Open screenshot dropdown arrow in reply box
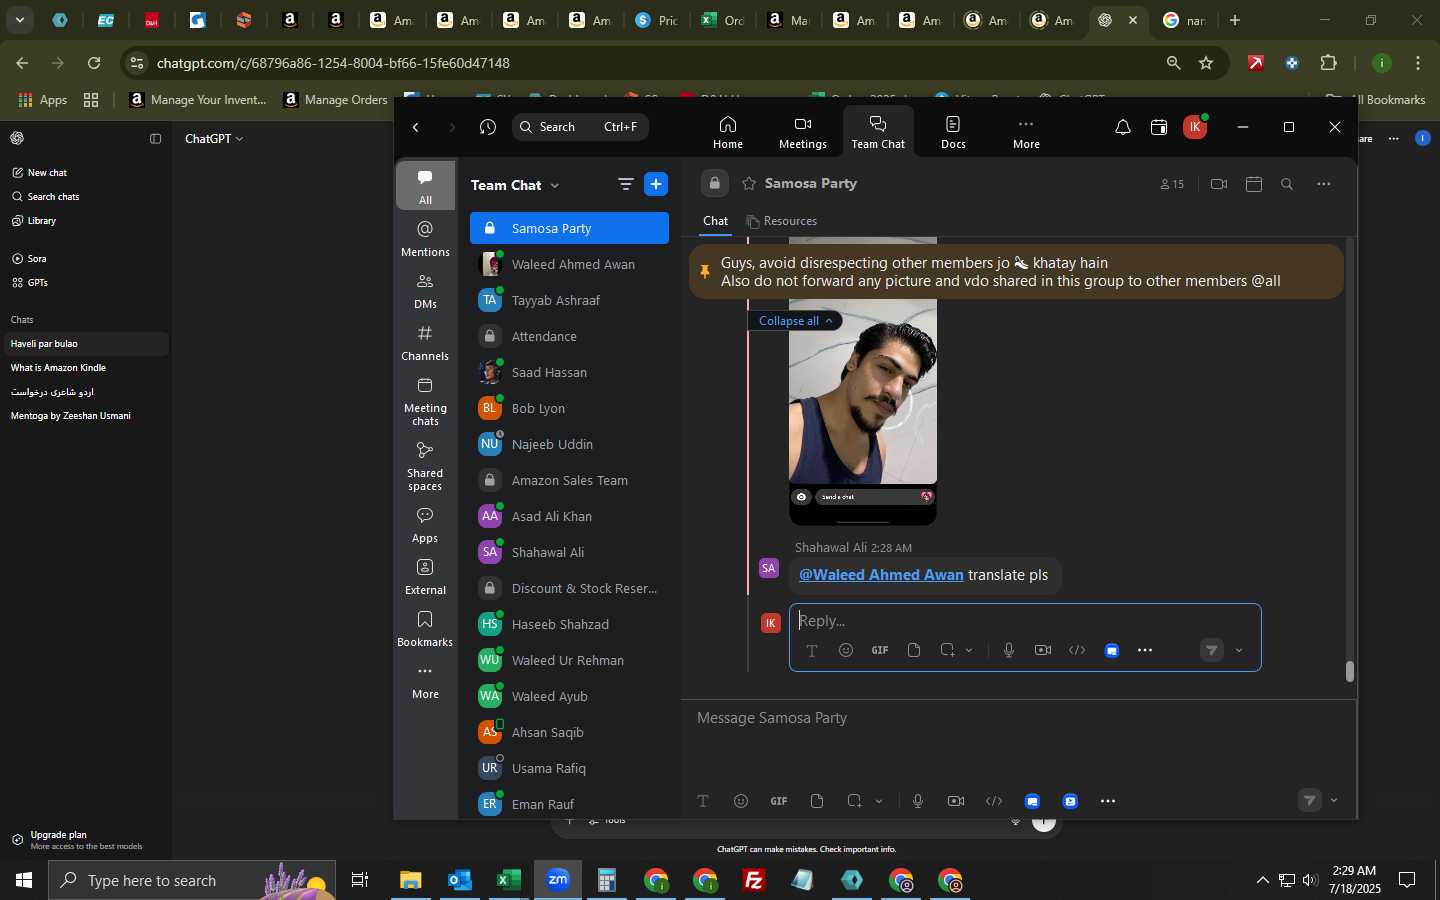 [x=969, y=651]
